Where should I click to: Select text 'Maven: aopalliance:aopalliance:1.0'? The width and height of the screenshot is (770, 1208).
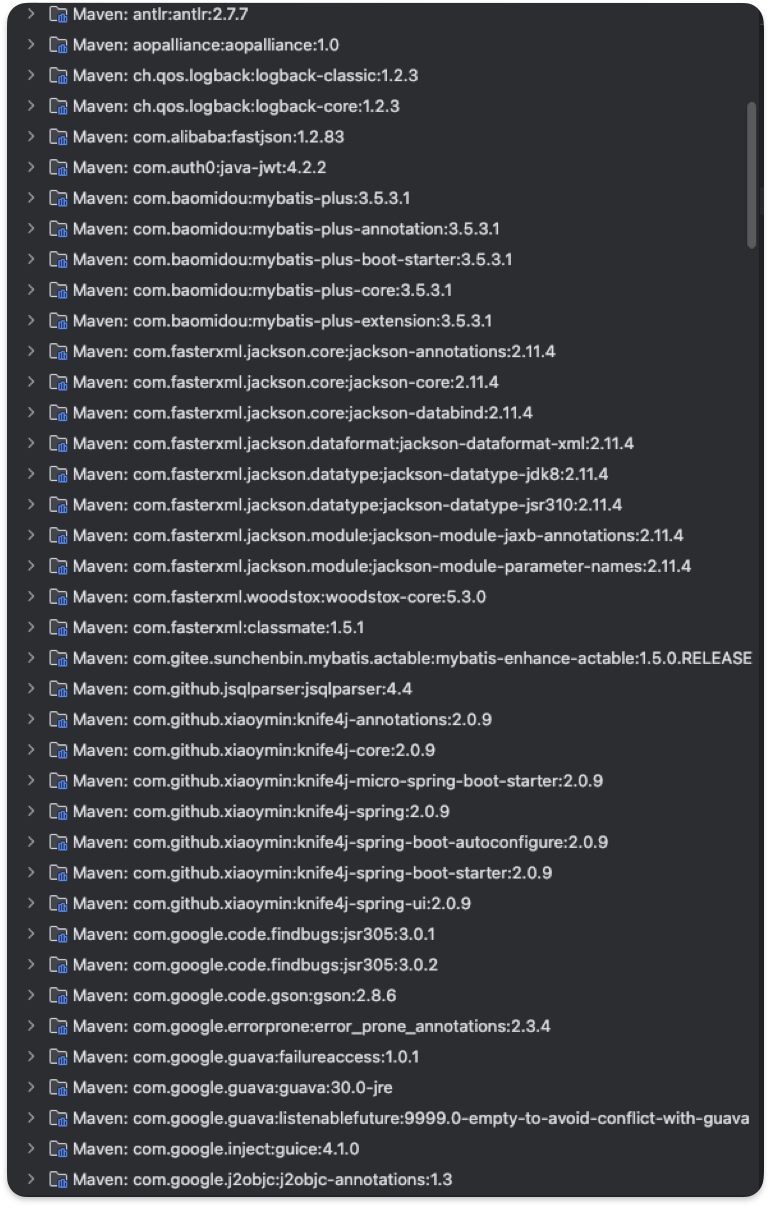point(206,45)
